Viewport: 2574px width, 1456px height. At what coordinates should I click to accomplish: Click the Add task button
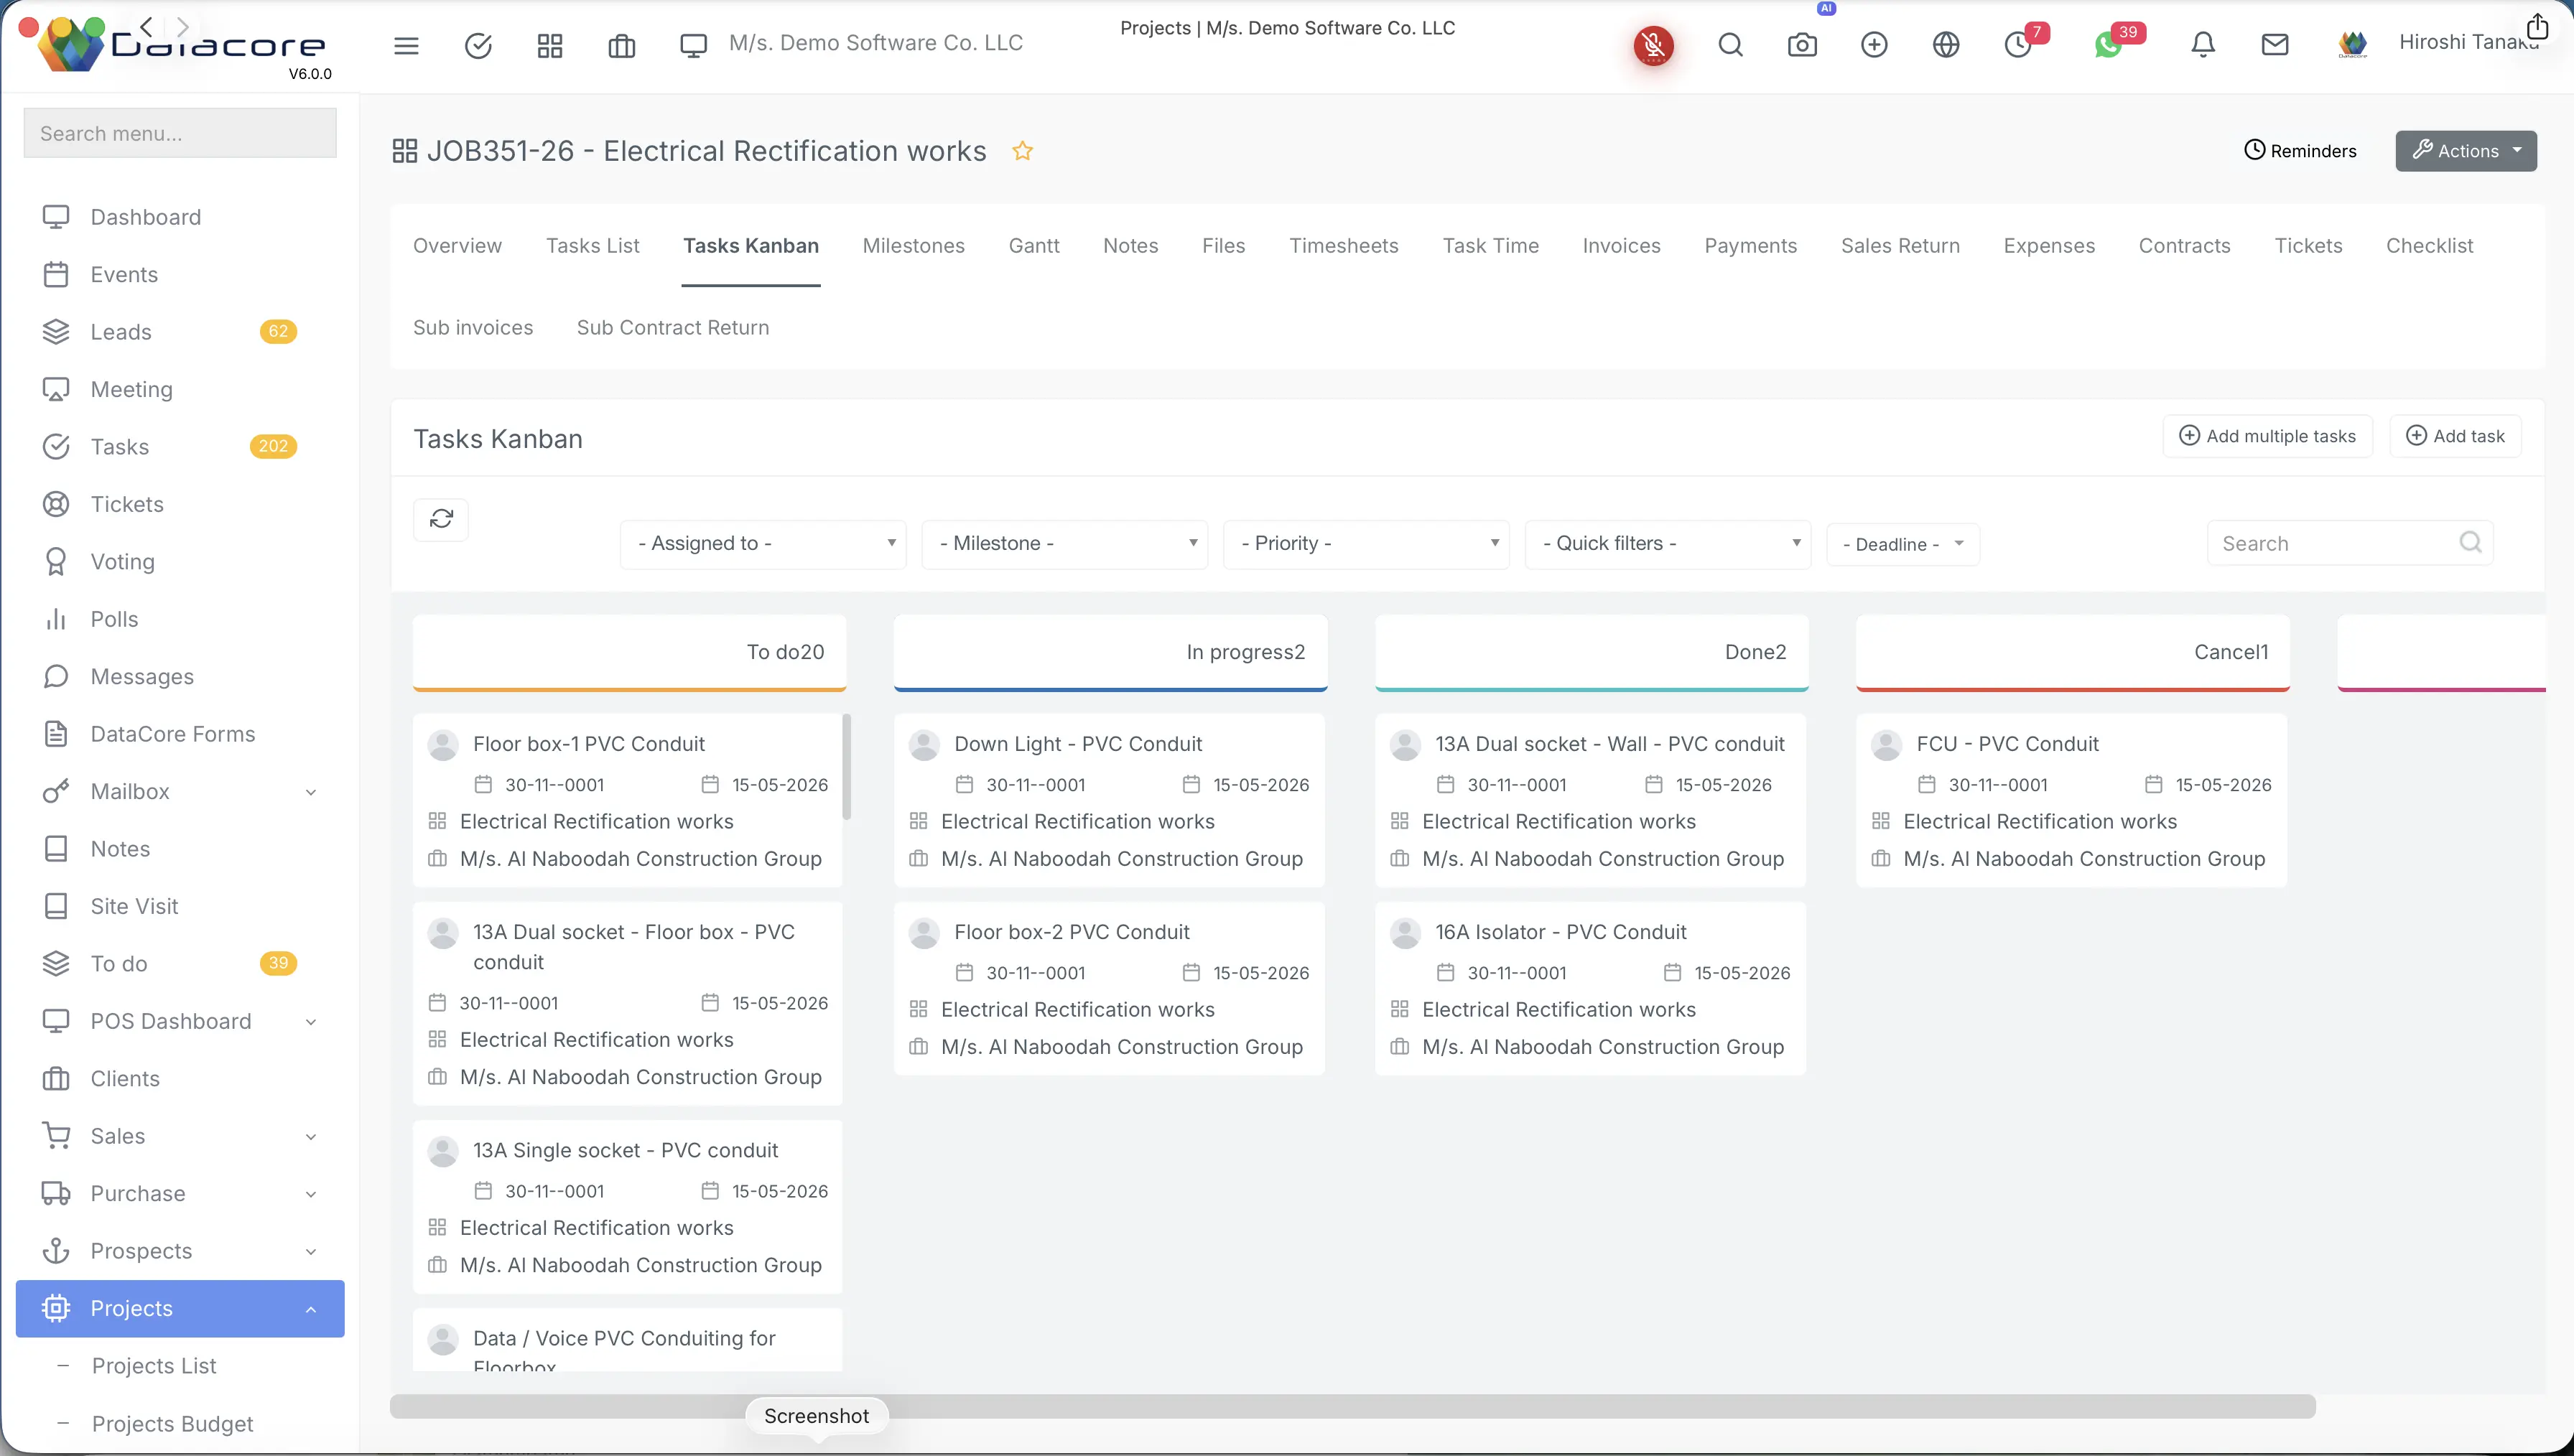(2455, 436)
